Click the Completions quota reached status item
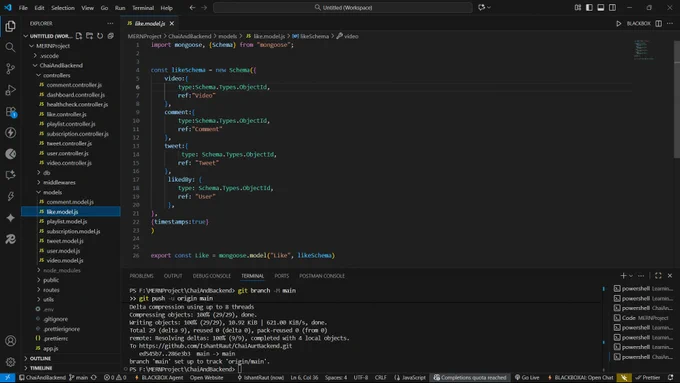This screenshot has height=383, width=680. point(470,377)
